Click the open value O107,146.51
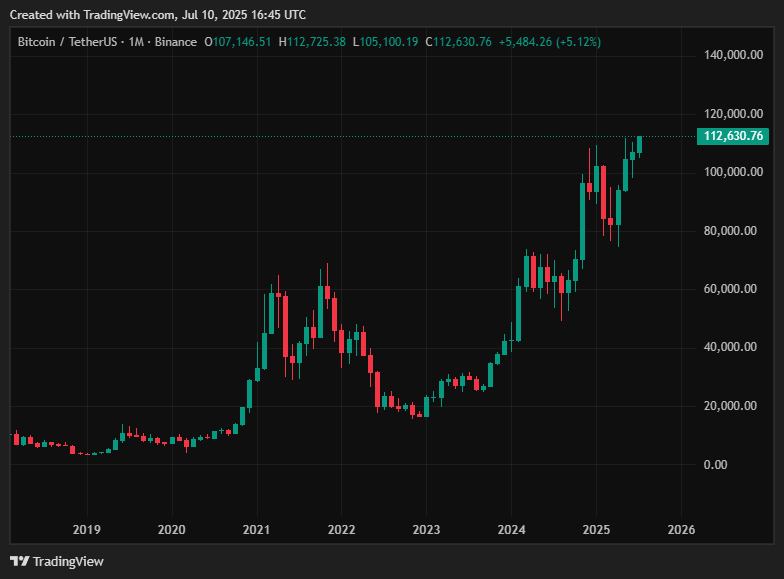The width and height of the screenshot is (784, 579). (238, 42)
